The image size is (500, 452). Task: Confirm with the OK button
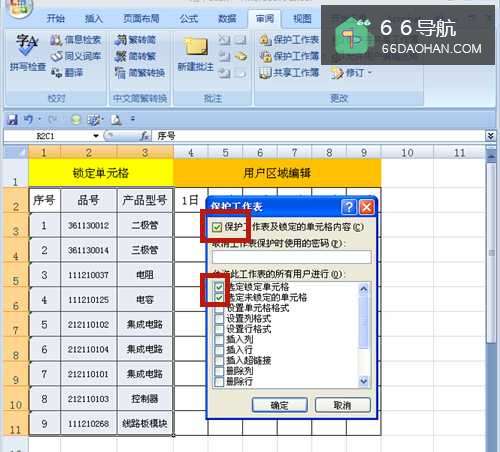click(279, 405)
